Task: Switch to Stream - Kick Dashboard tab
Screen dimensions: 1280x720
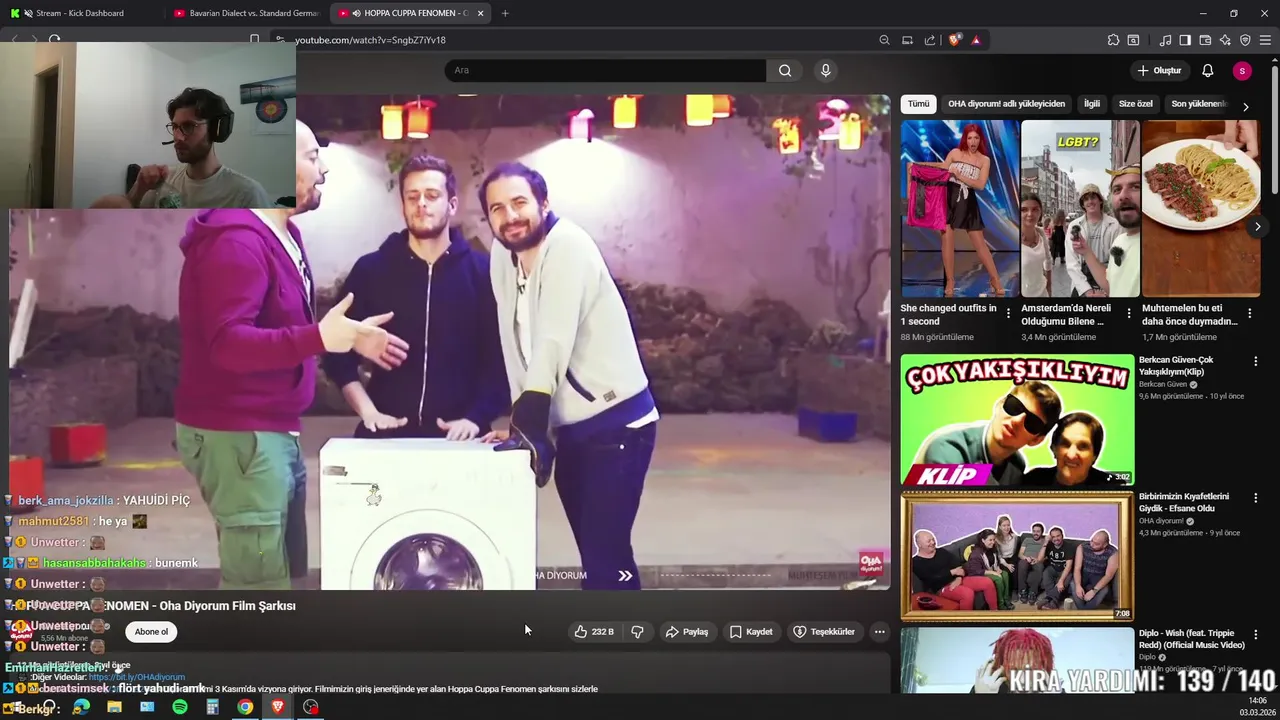Action: pyautogui.click(x=80, y=13)
